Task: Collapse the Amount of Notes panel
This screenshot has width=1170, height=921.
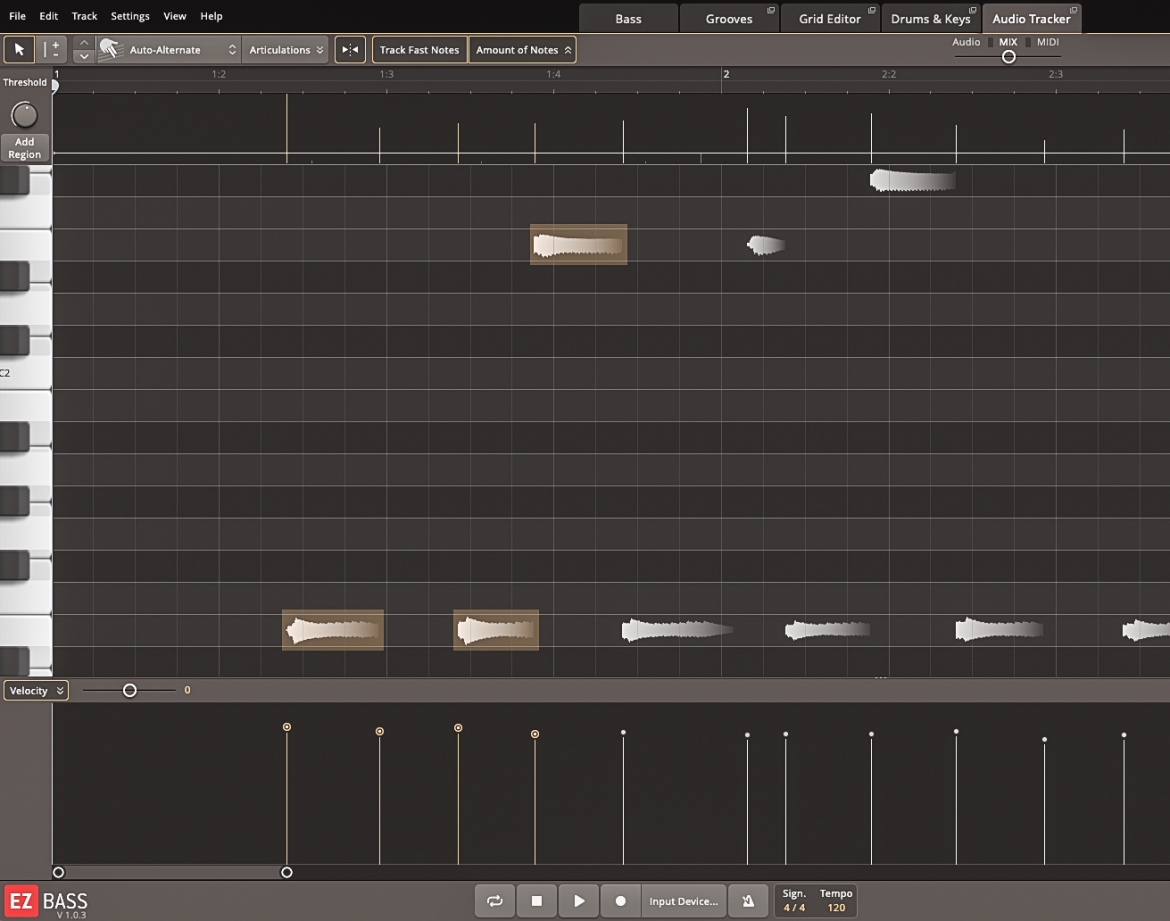Action: coord(522,50)
